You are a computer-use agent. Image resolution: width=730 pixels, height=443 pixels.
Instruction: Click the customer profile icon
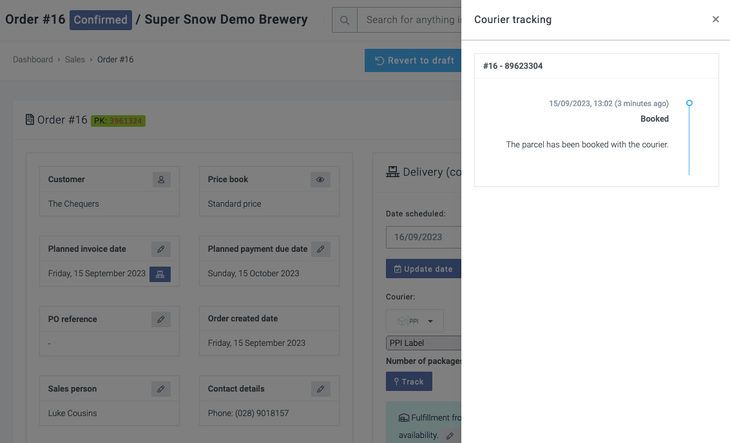point(161,180)
